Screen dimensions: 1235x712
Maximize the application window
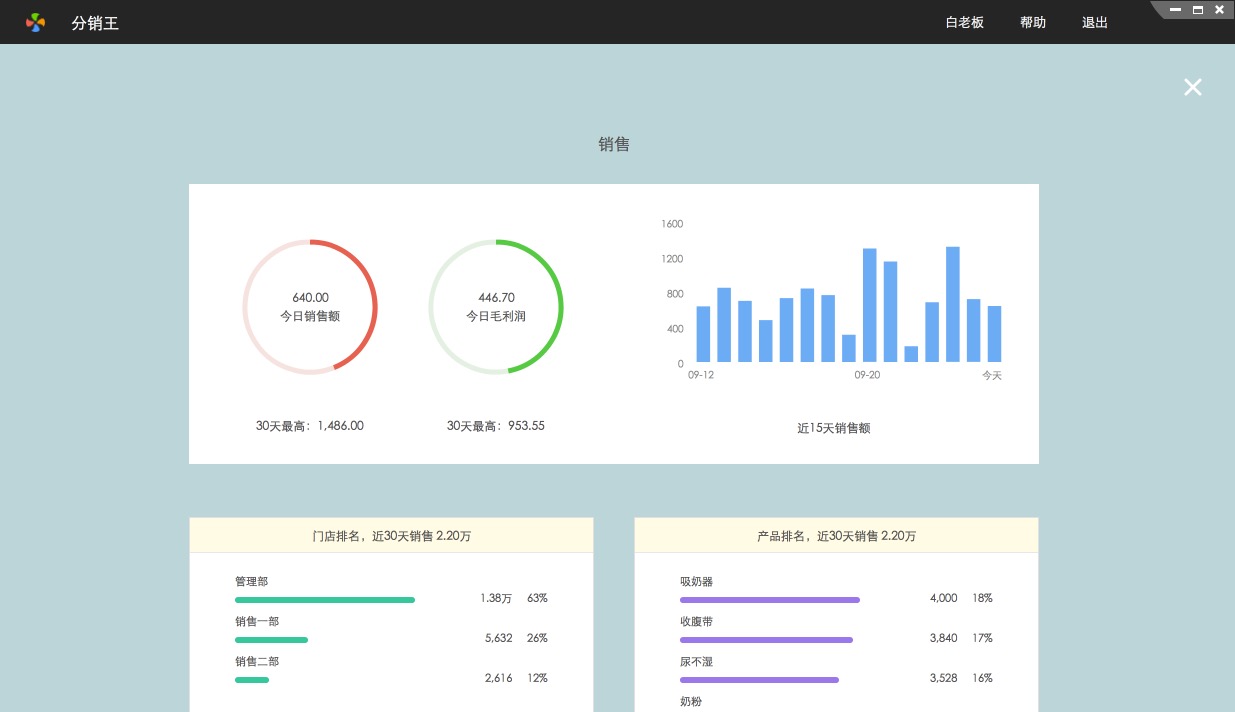[1197, 10]
